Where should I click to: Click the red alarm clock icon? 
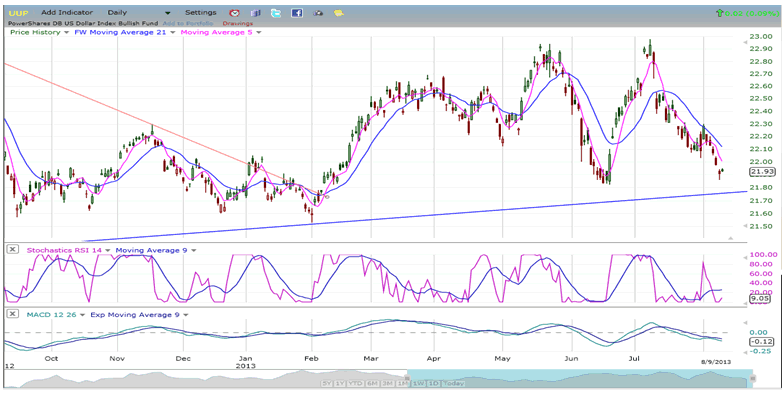click(236, 12)
